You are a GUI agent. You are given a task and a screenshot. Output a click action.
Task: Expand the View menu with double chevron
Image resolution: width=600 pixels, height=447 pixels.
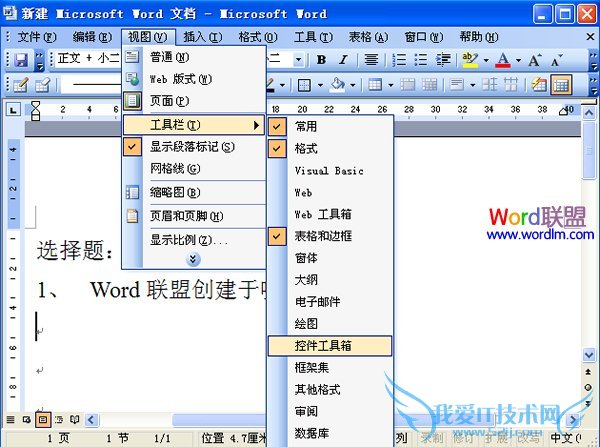click(193, 259)
